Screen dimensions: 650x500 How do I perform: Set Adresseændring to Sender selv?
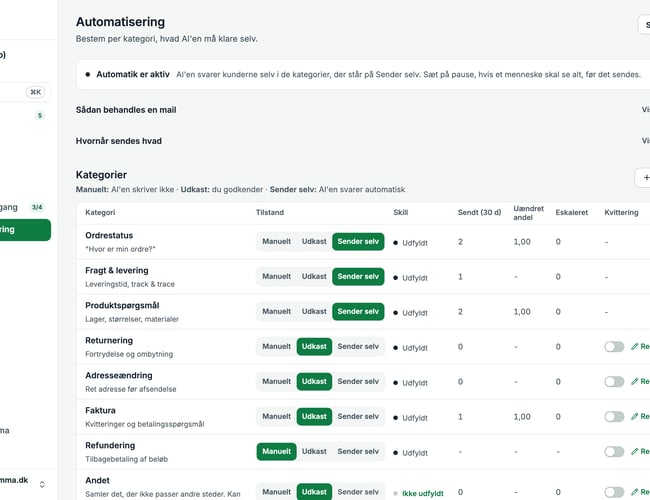pos(358,381)
